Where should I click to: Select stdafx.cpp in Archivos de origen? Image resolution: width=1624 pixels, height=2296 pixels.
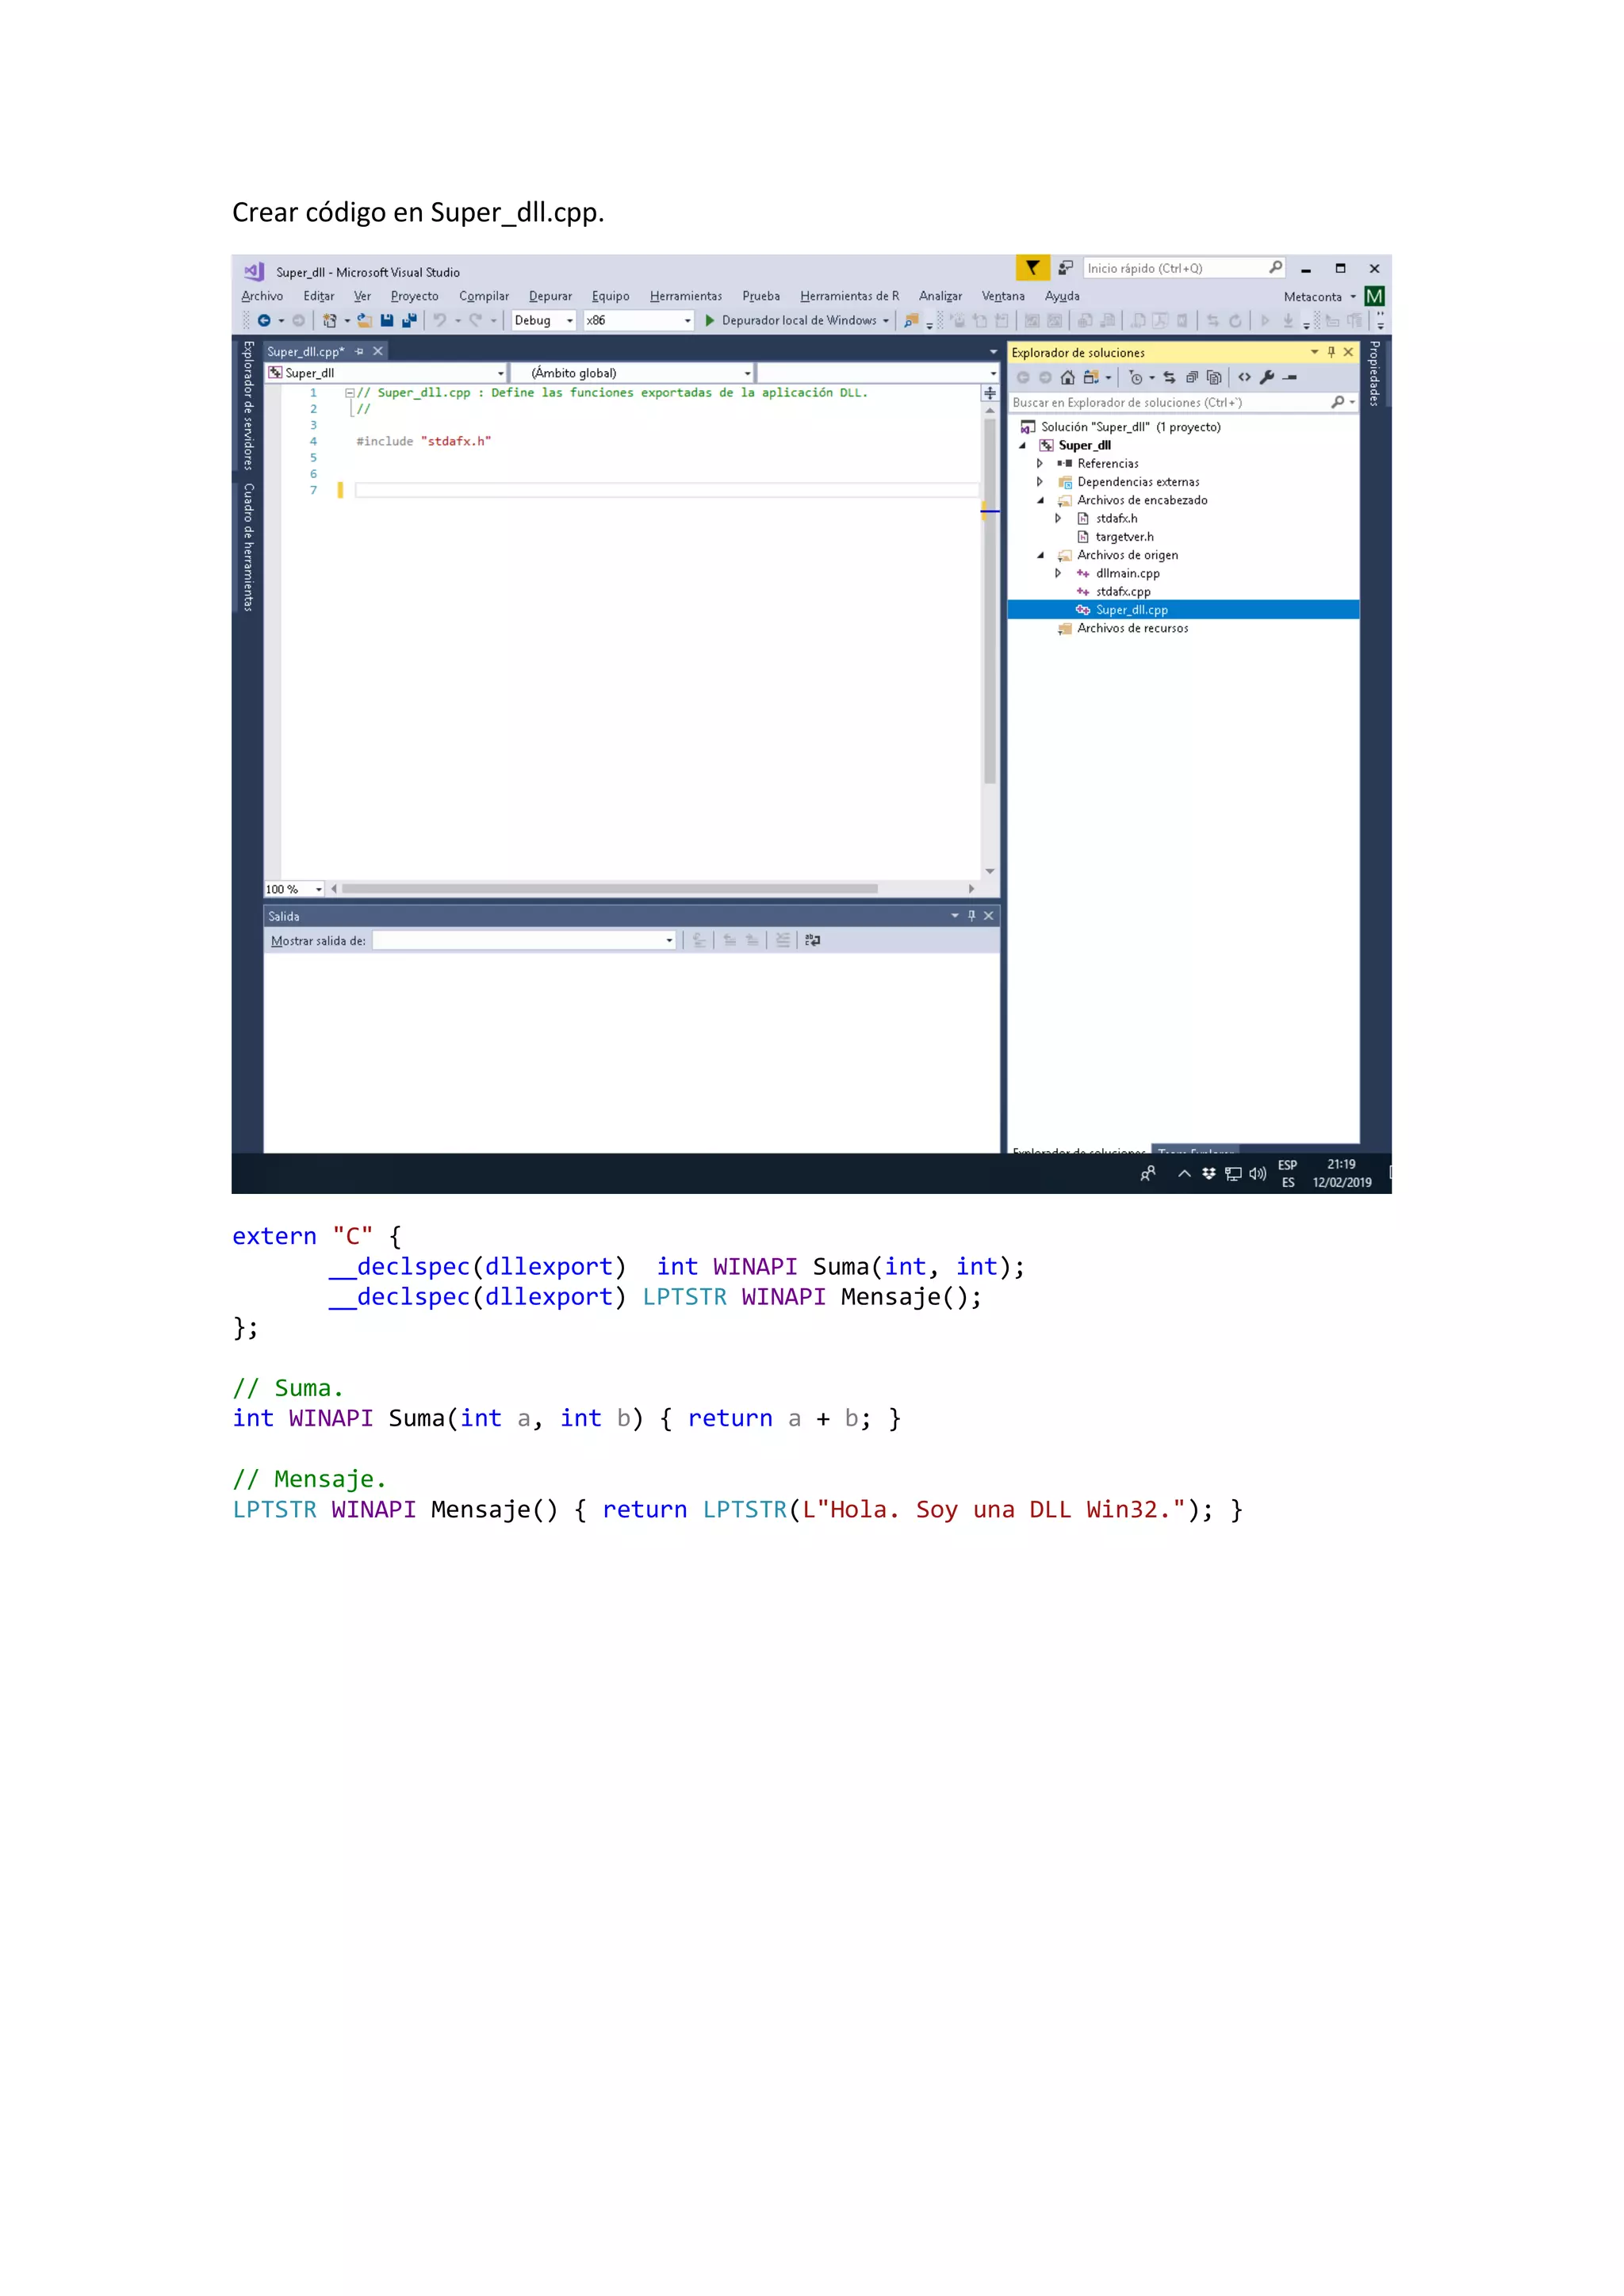(x=1123, y=592)
